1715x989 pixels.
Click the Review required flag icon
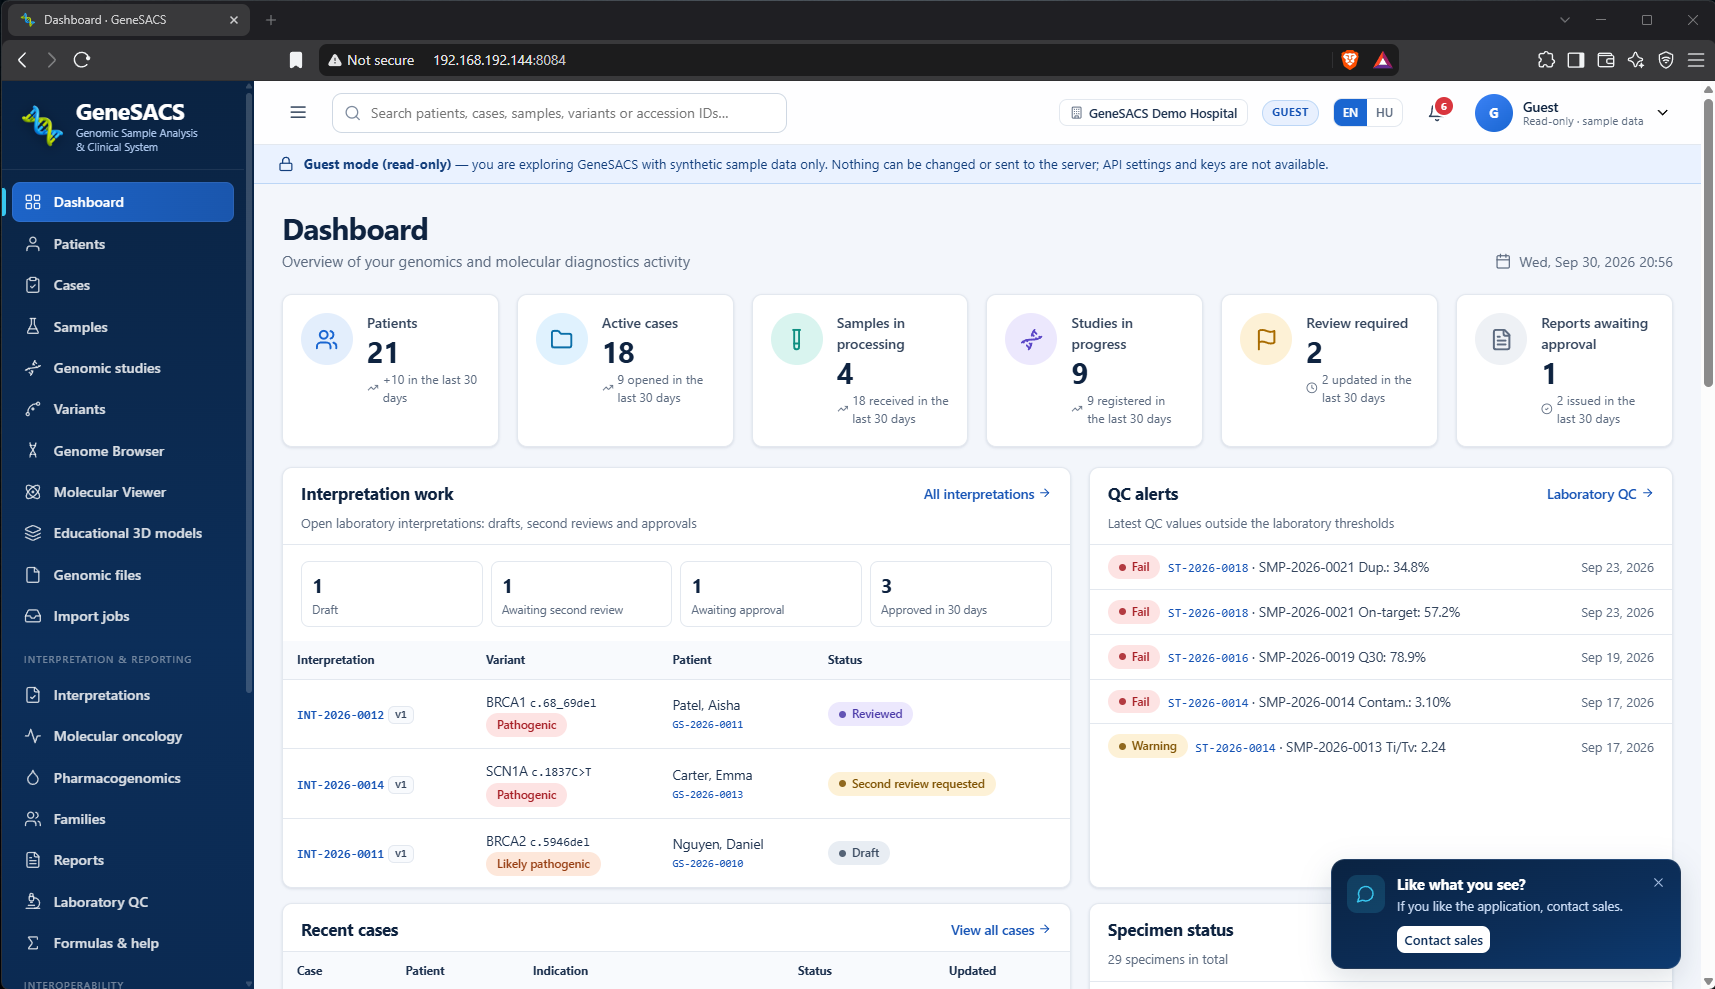pos(1266,340)
